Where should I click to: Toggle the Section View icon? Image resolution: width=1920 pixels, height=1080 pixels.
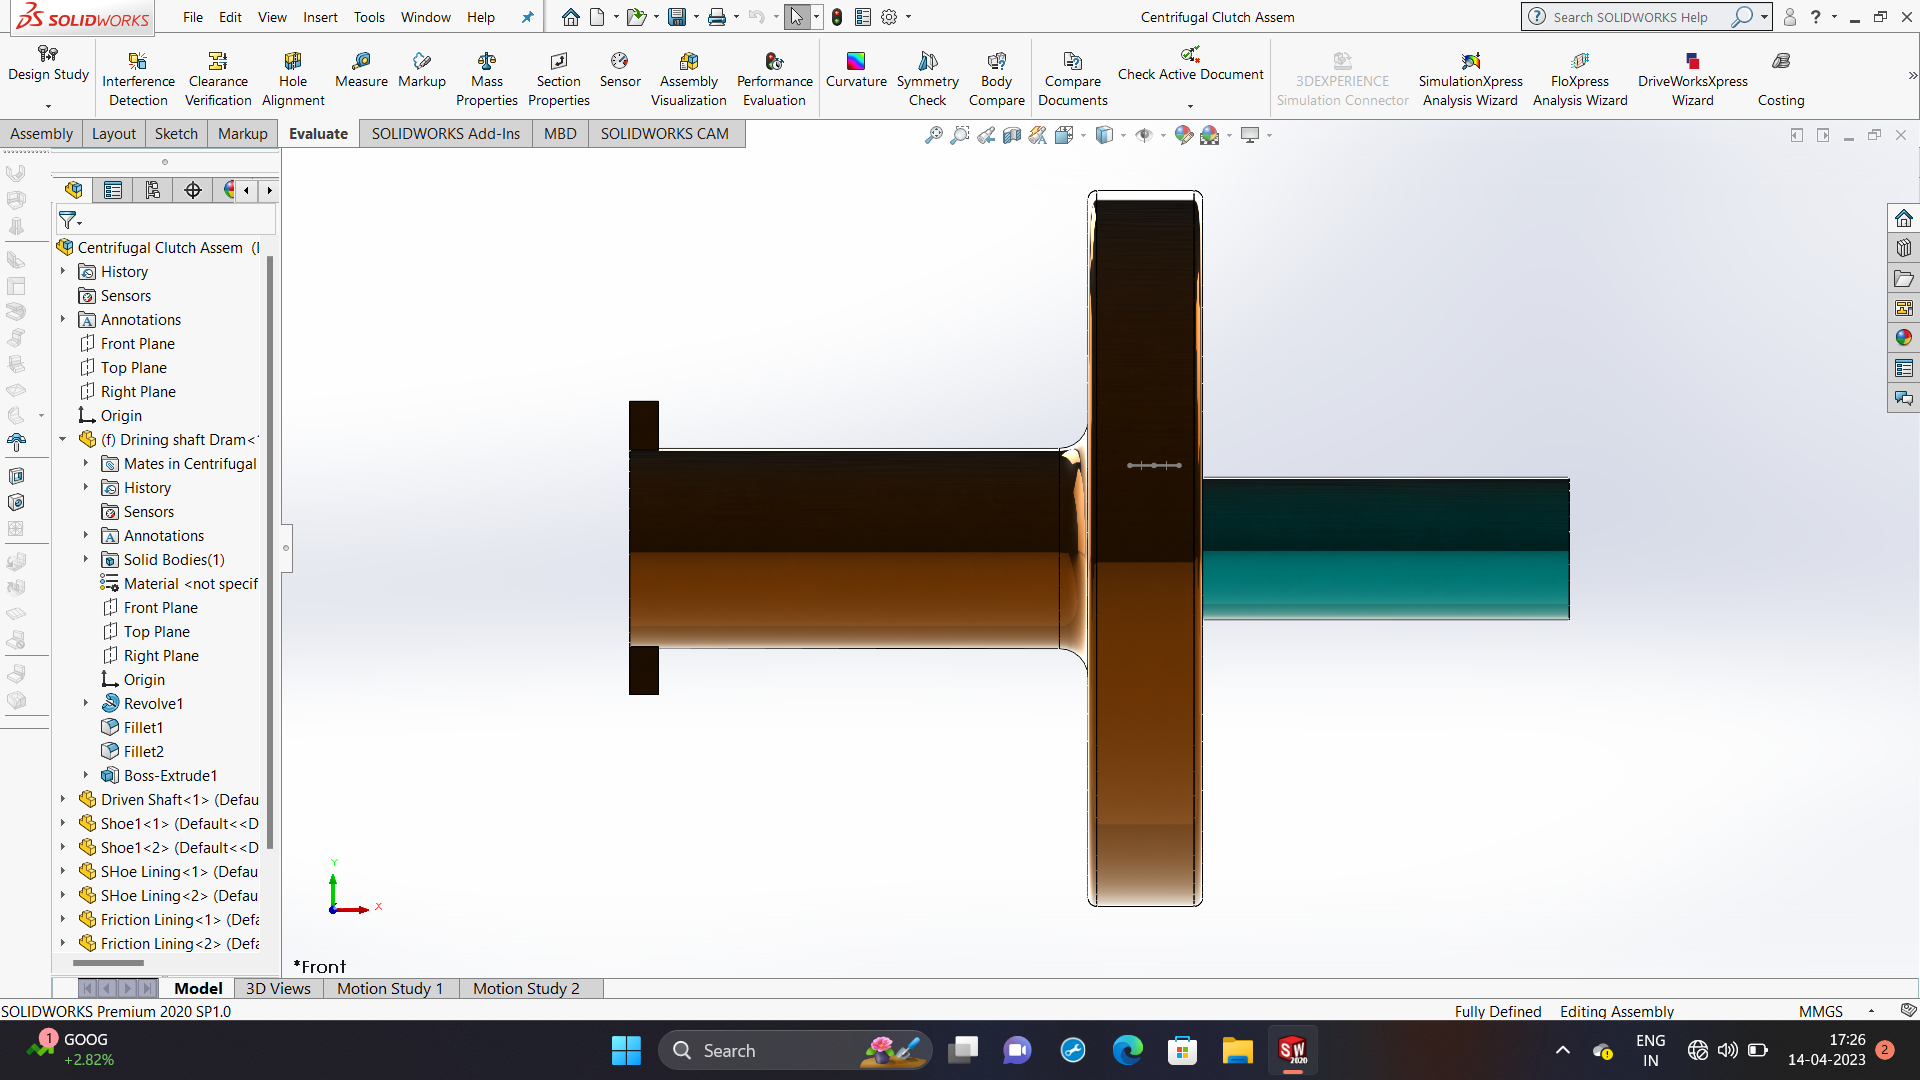point(1012,135)
